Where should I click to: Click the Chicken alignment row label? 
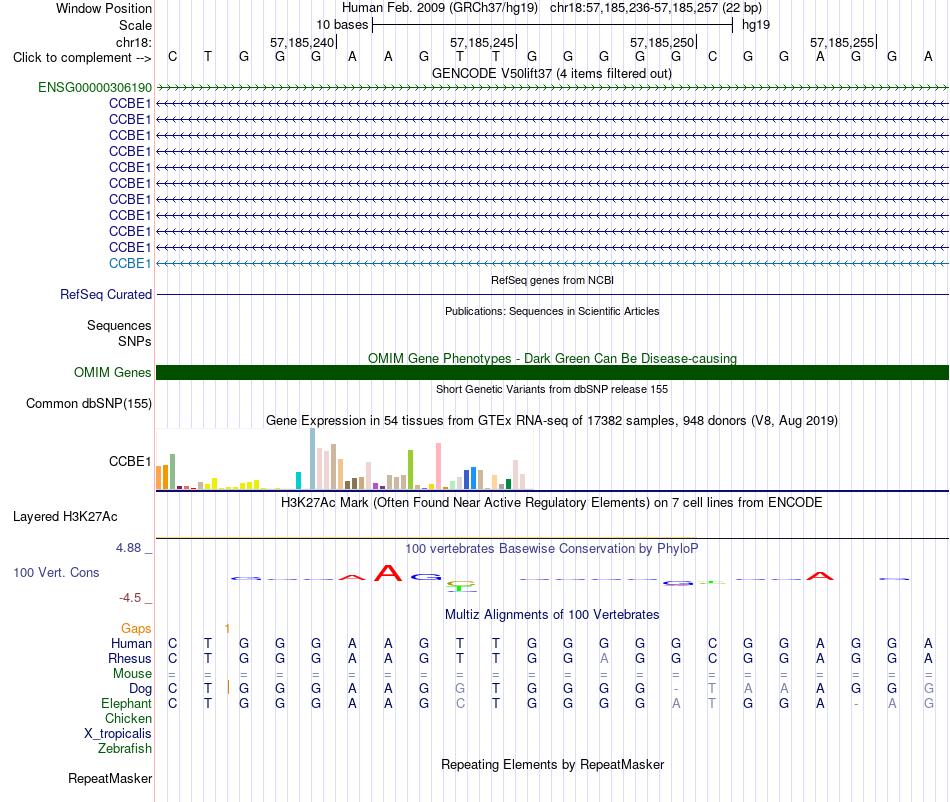pos(128,718)
